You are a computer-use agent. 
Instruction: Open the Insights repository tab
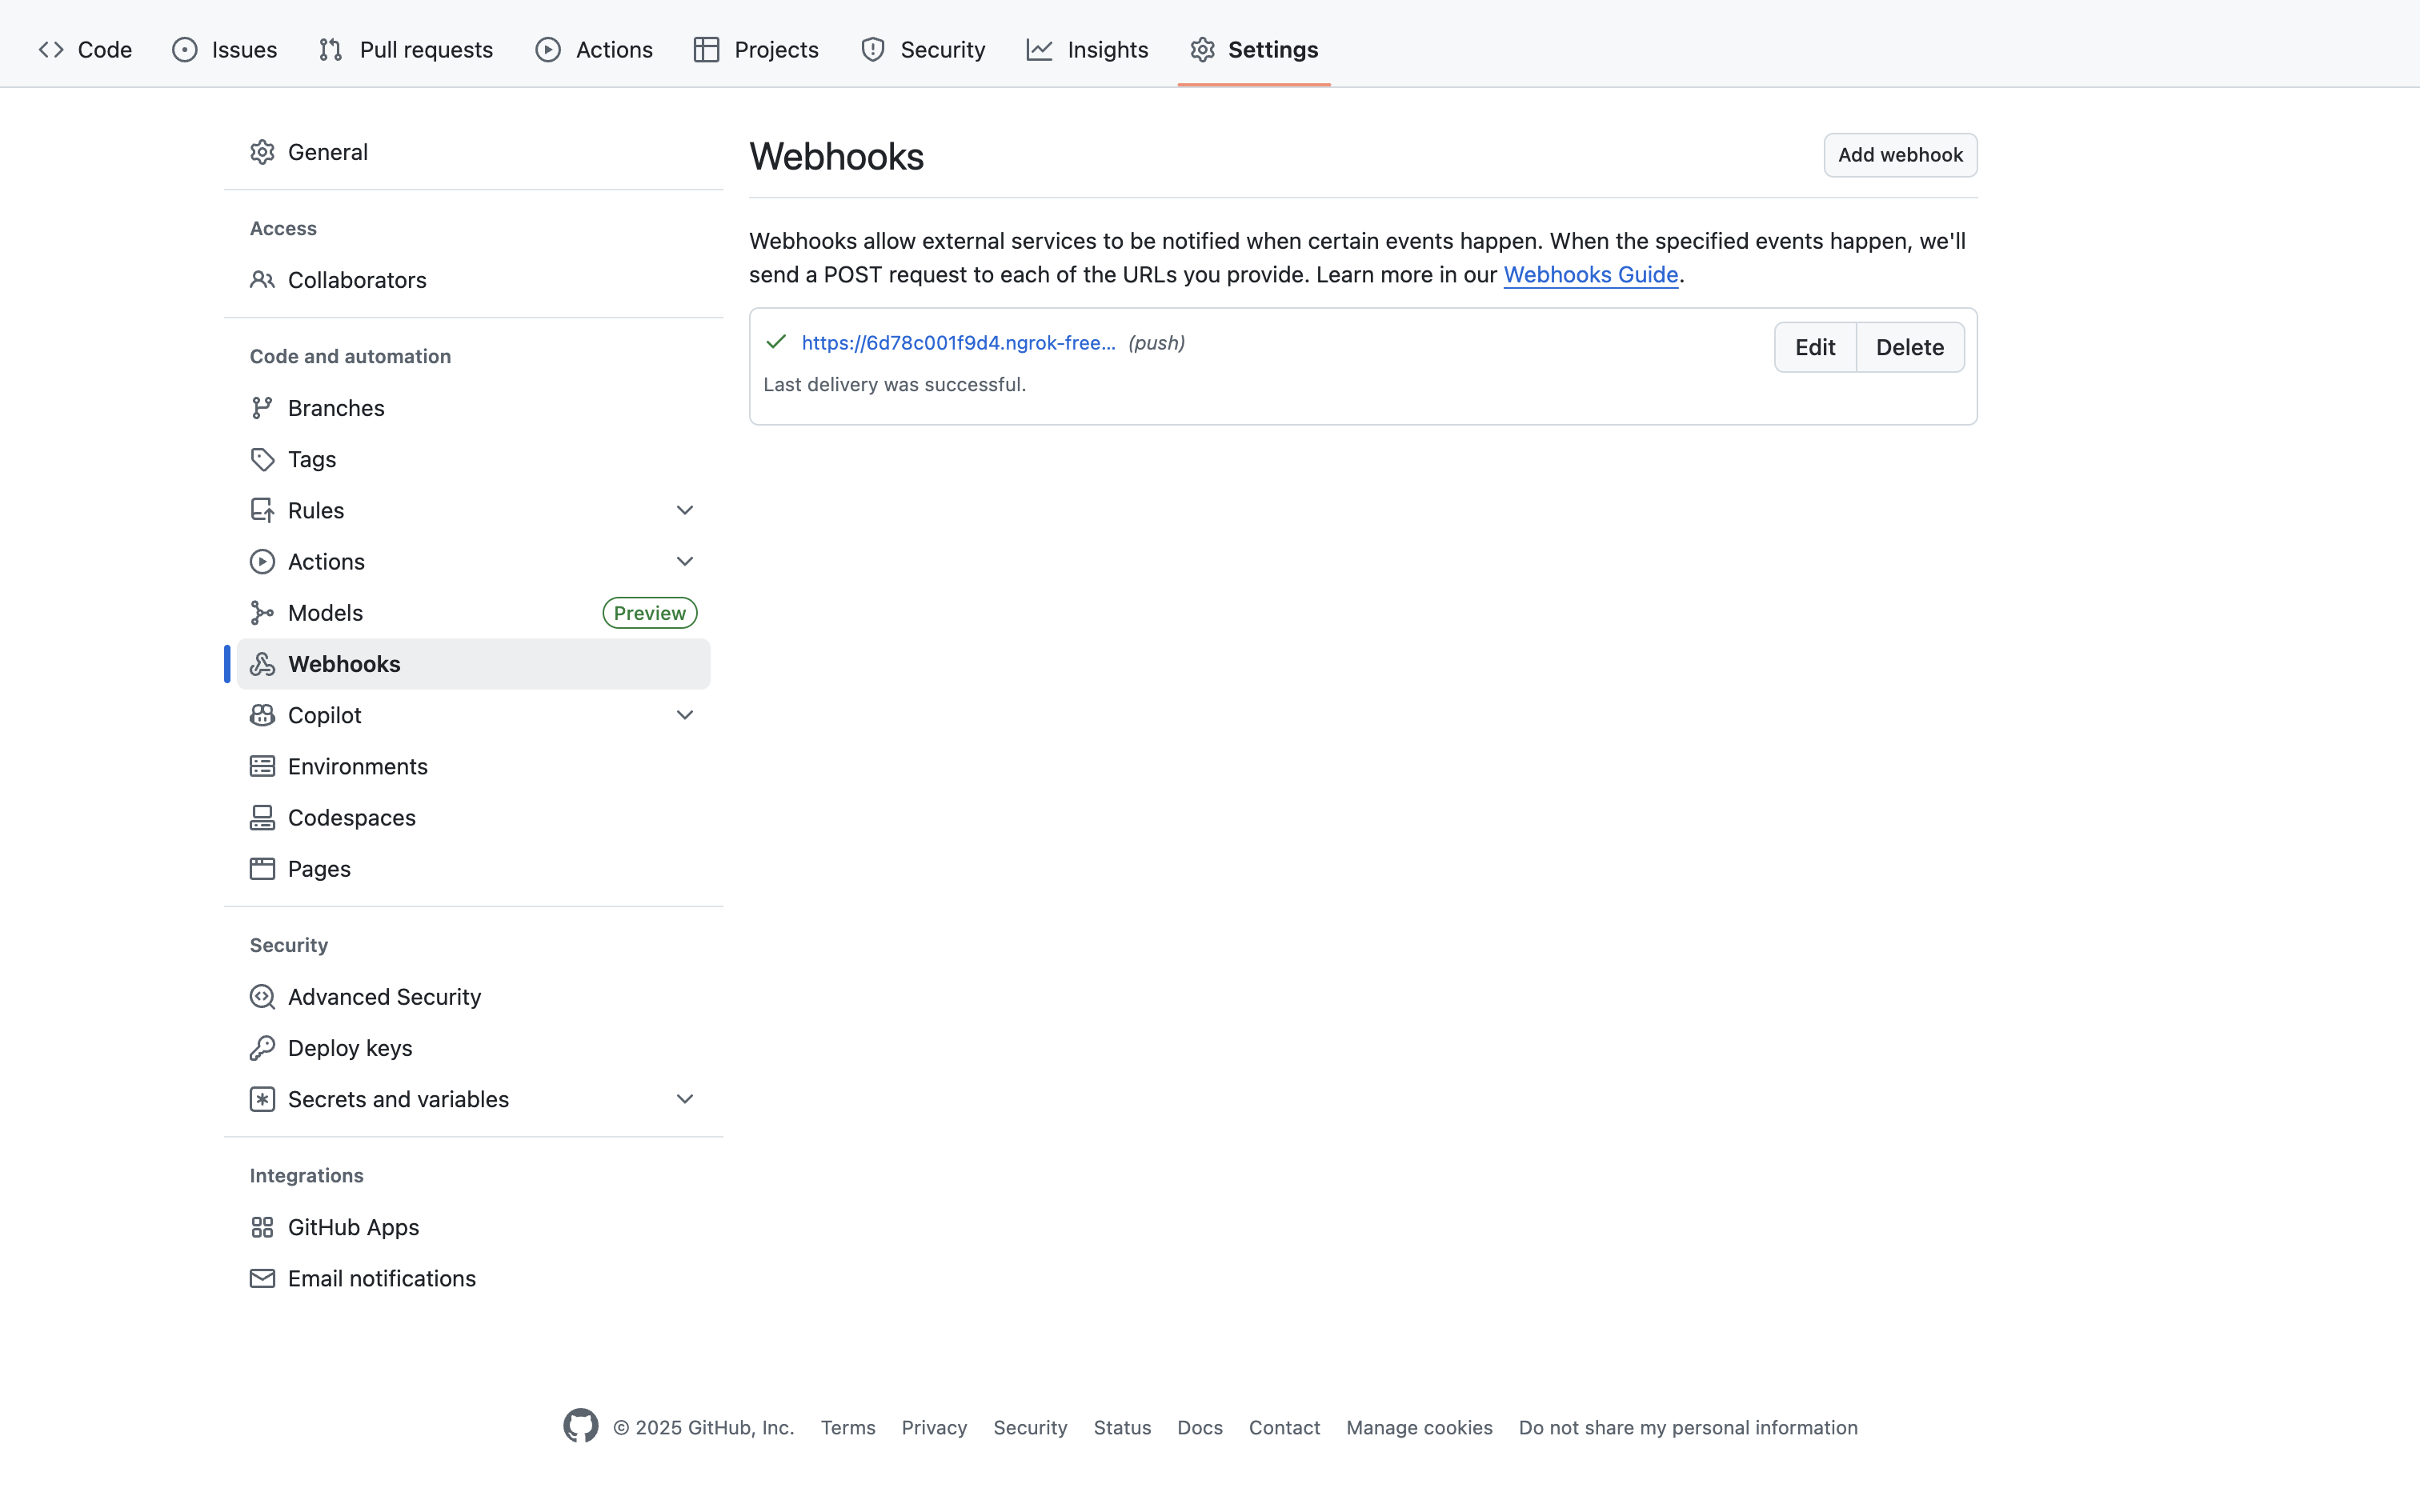[1087, 49]
